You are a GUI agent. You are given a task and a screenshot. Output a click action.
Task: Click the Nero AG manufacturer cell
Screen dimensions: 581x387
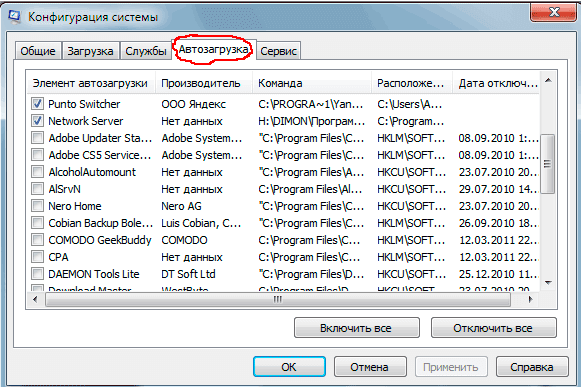pos(182,206)
